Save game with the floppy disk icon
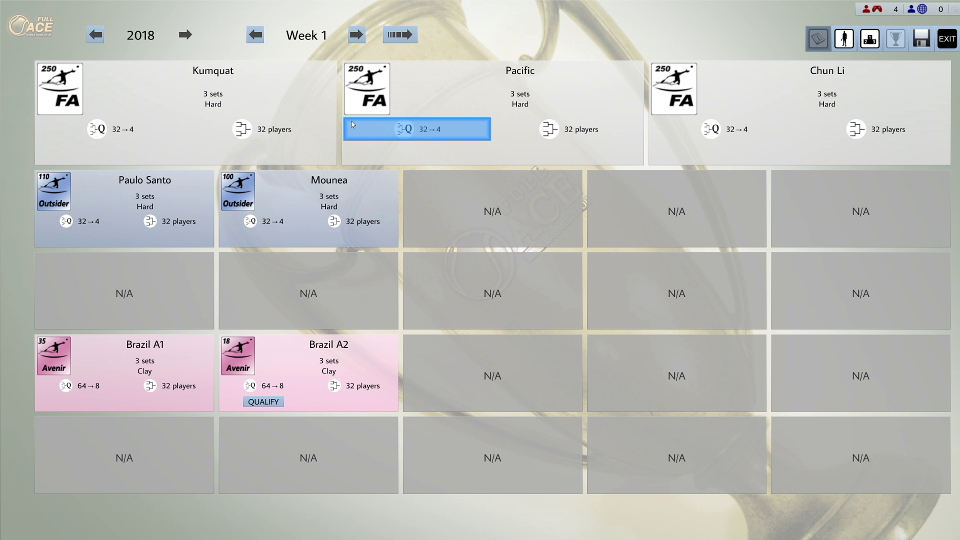This screenshot has height=540, width=960. pos(921,38)
